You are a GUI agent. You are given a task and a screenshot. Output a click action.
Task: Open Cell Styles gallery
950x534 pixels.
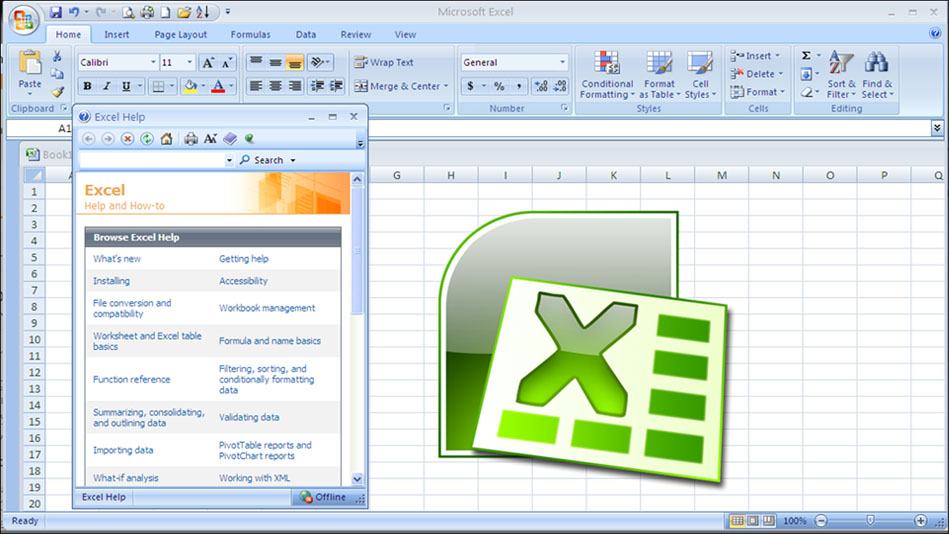tap(700, 75)
